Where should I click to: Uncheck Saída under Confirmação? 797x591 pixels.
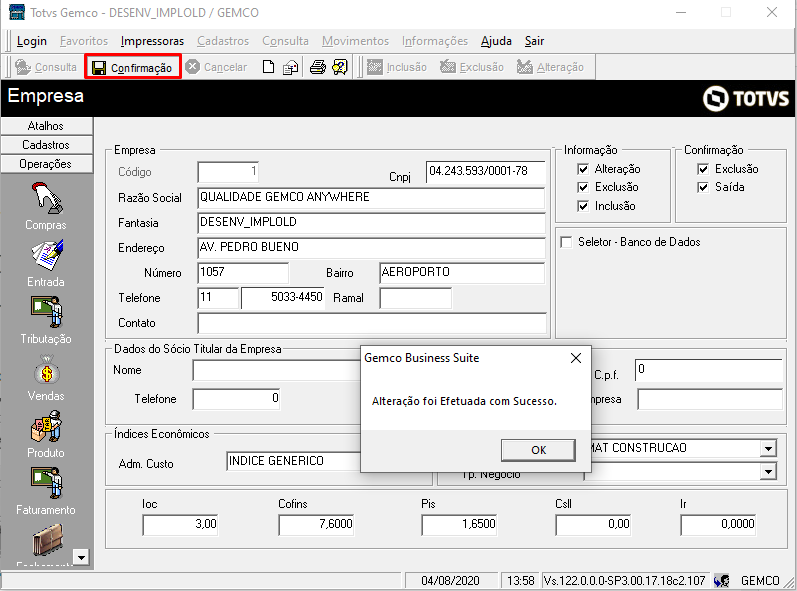[x=702, y=187]
